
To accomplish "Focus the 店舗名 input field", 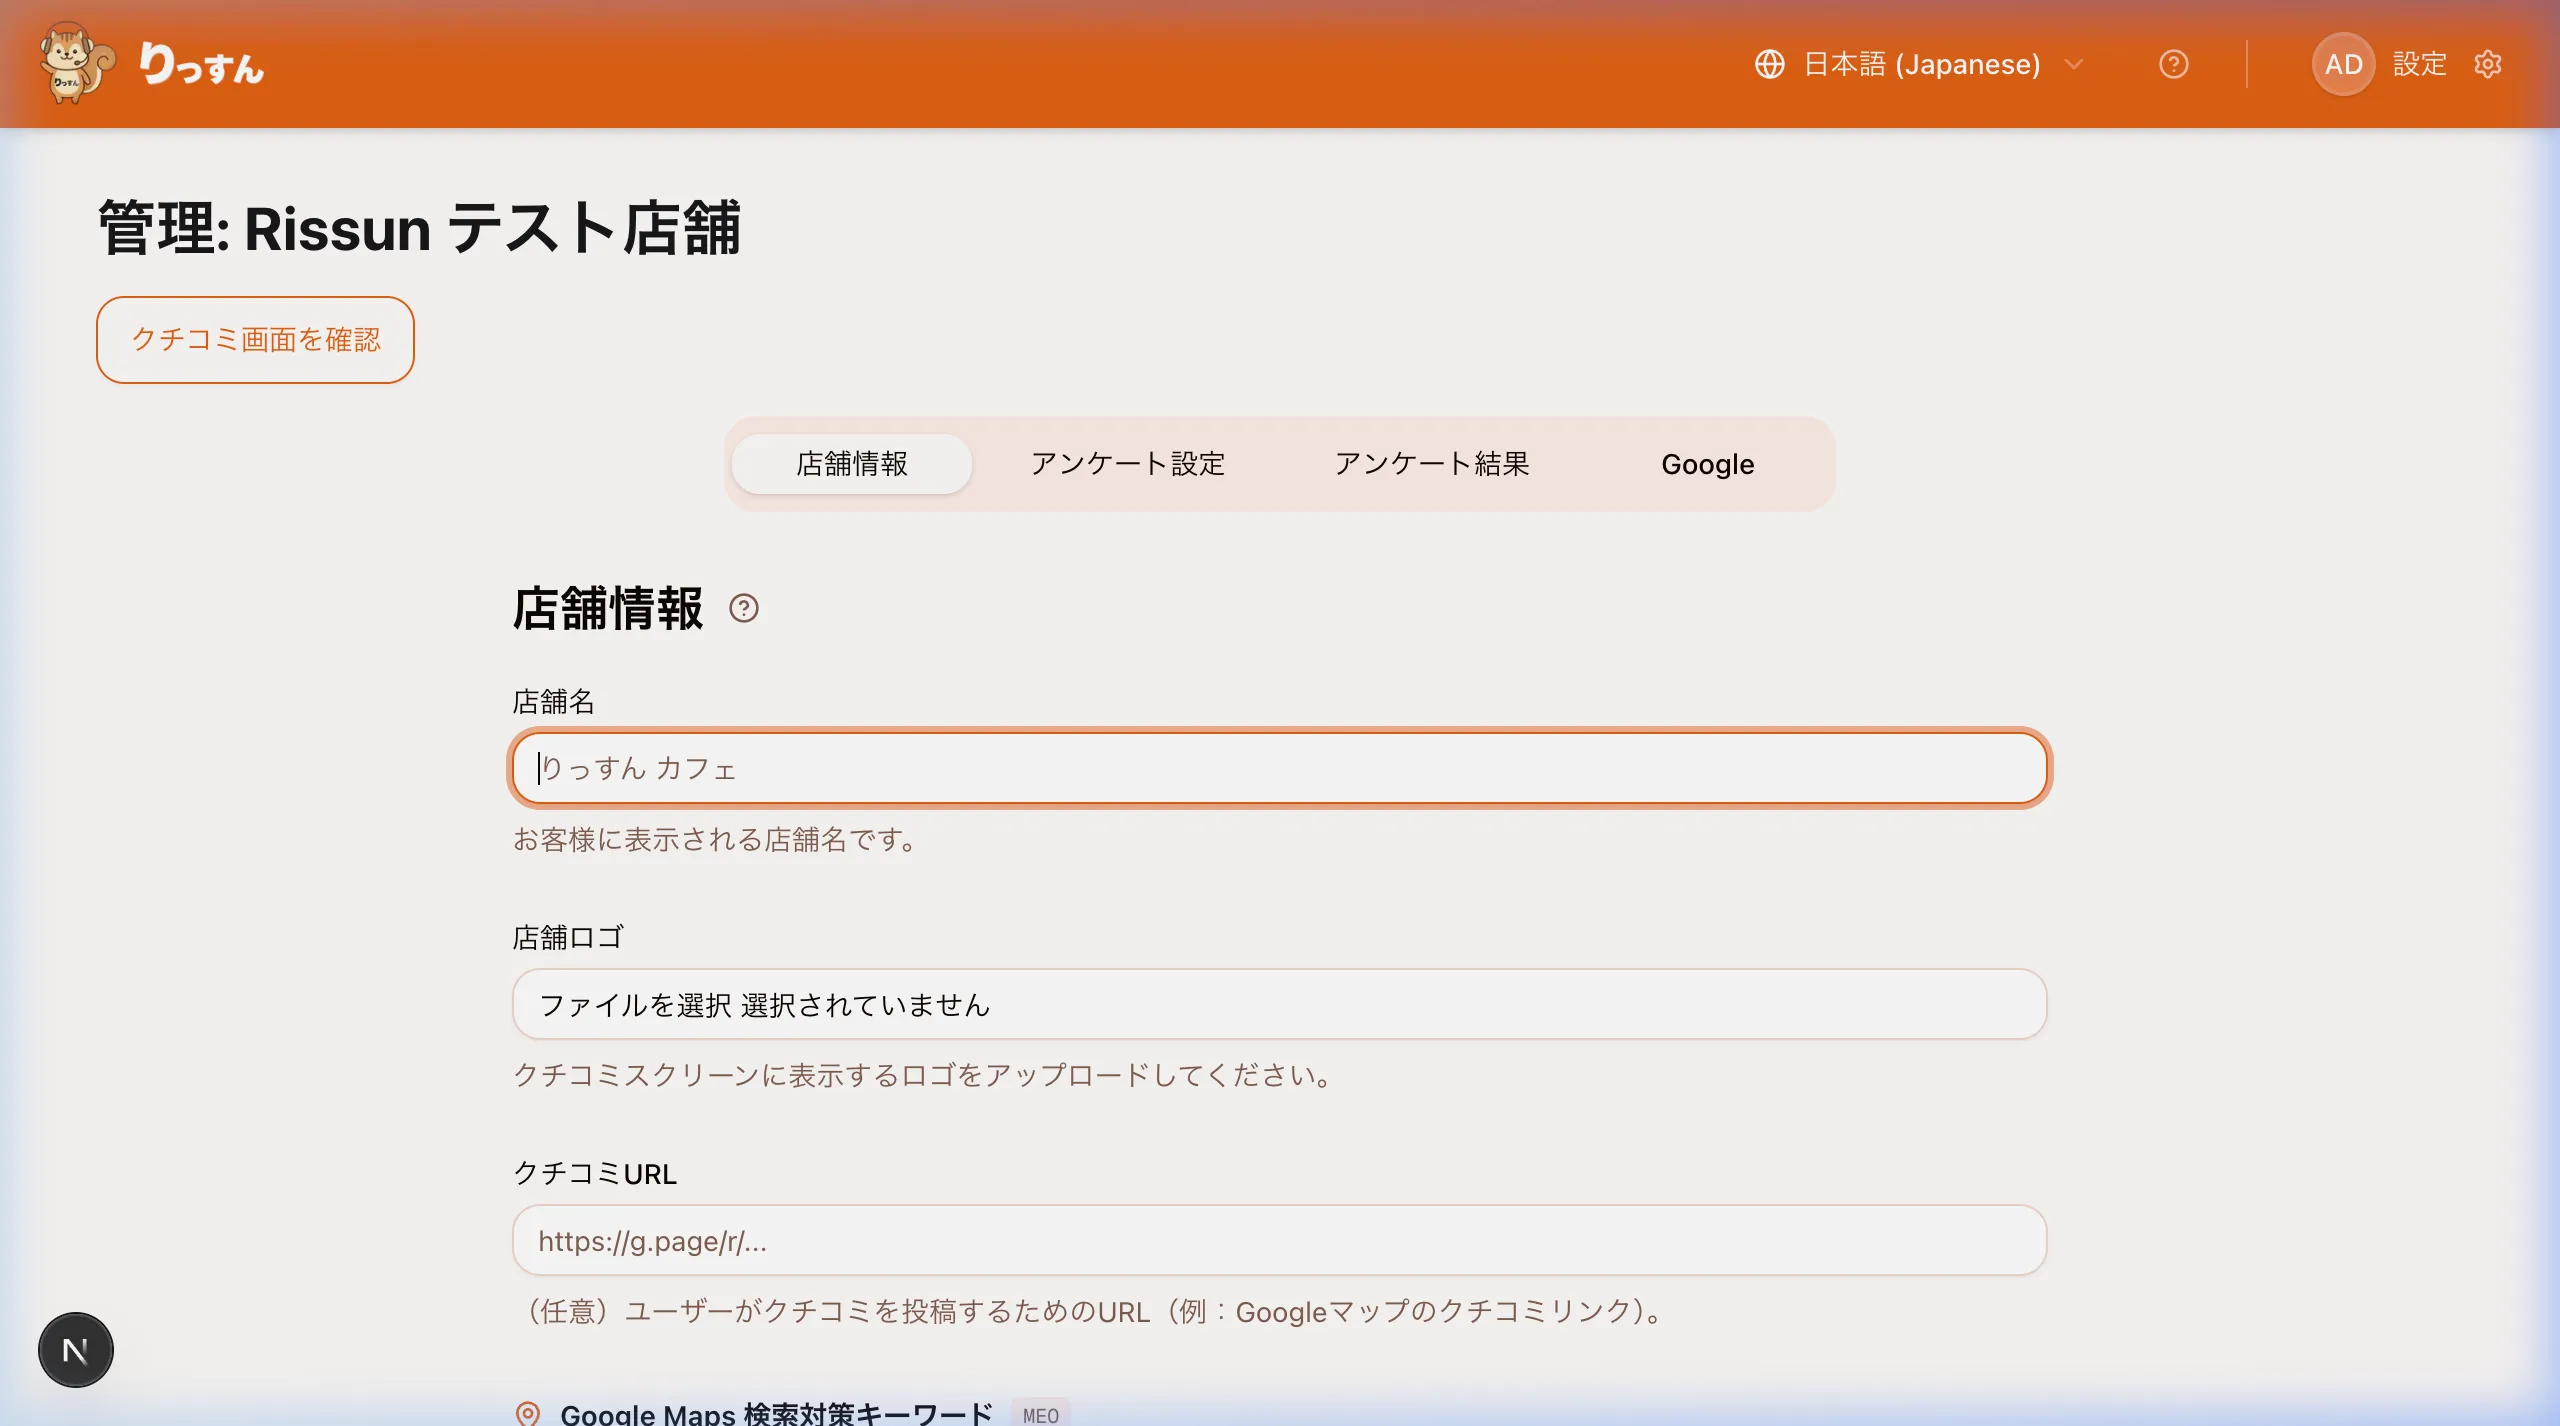I will [x=1279, y=768].
